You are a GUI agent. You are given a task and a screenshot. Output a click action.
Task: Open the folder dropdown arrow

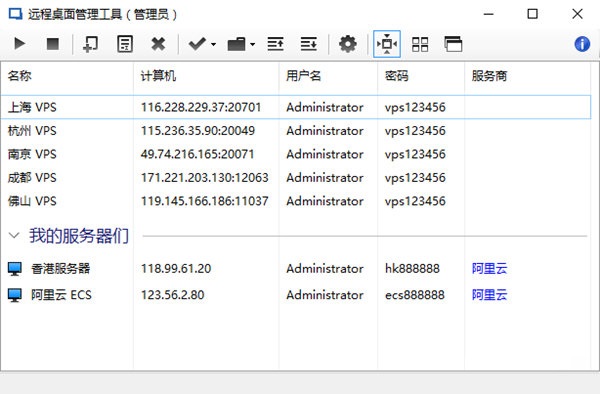(x=253, y=44)
